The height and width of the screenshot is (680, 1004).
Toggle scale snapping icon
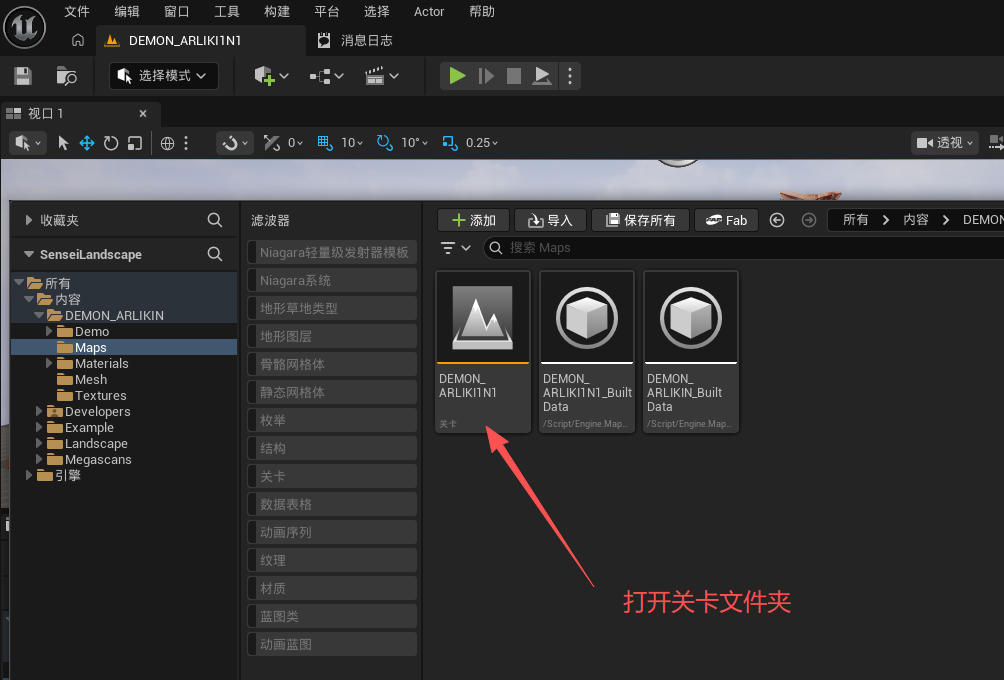pos(449,143)
